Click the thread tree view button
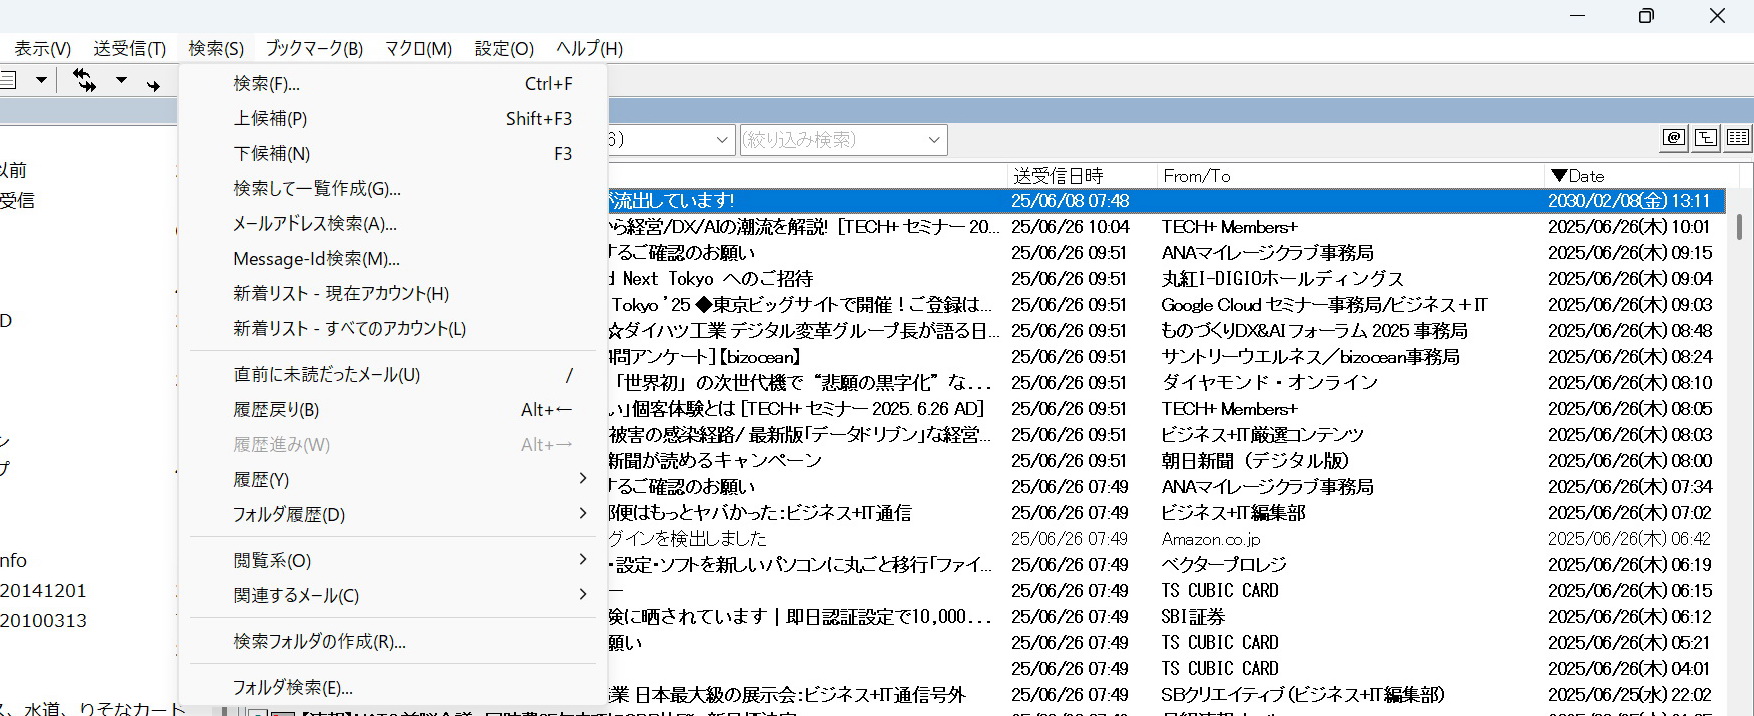Image resolution: width=1754 pixels, height=716 pixels. point(1705,138)
